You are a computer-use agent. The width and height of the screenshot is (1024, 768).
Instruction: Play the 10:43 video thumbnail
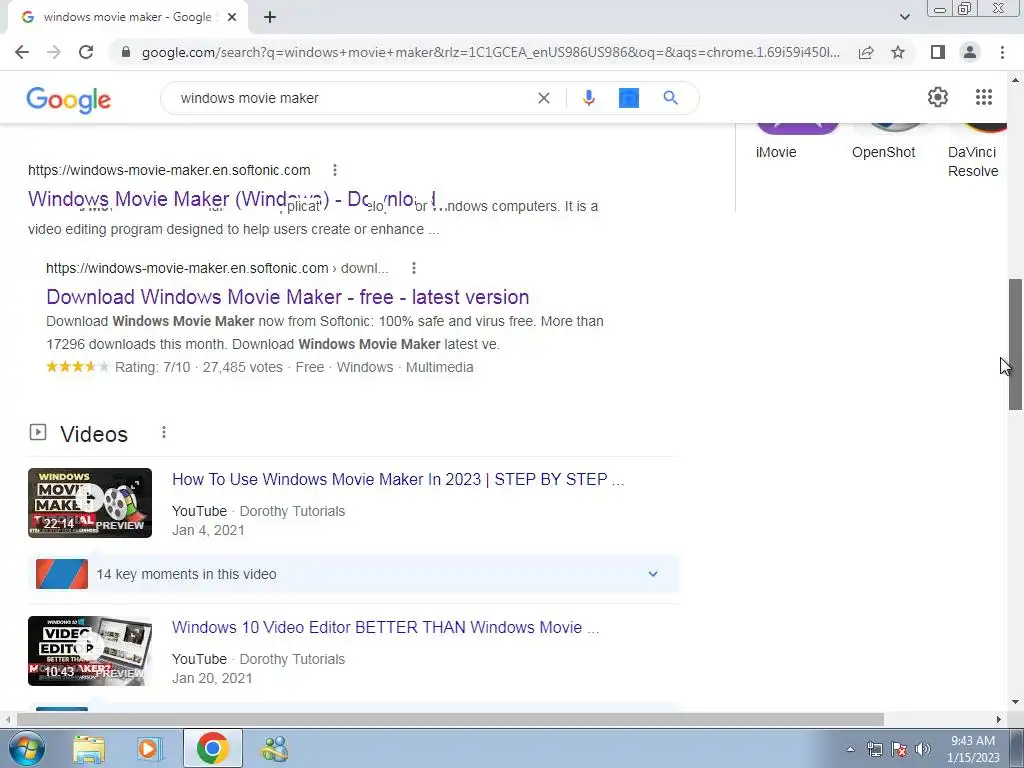pyautogui.click(x=90, y=651)
